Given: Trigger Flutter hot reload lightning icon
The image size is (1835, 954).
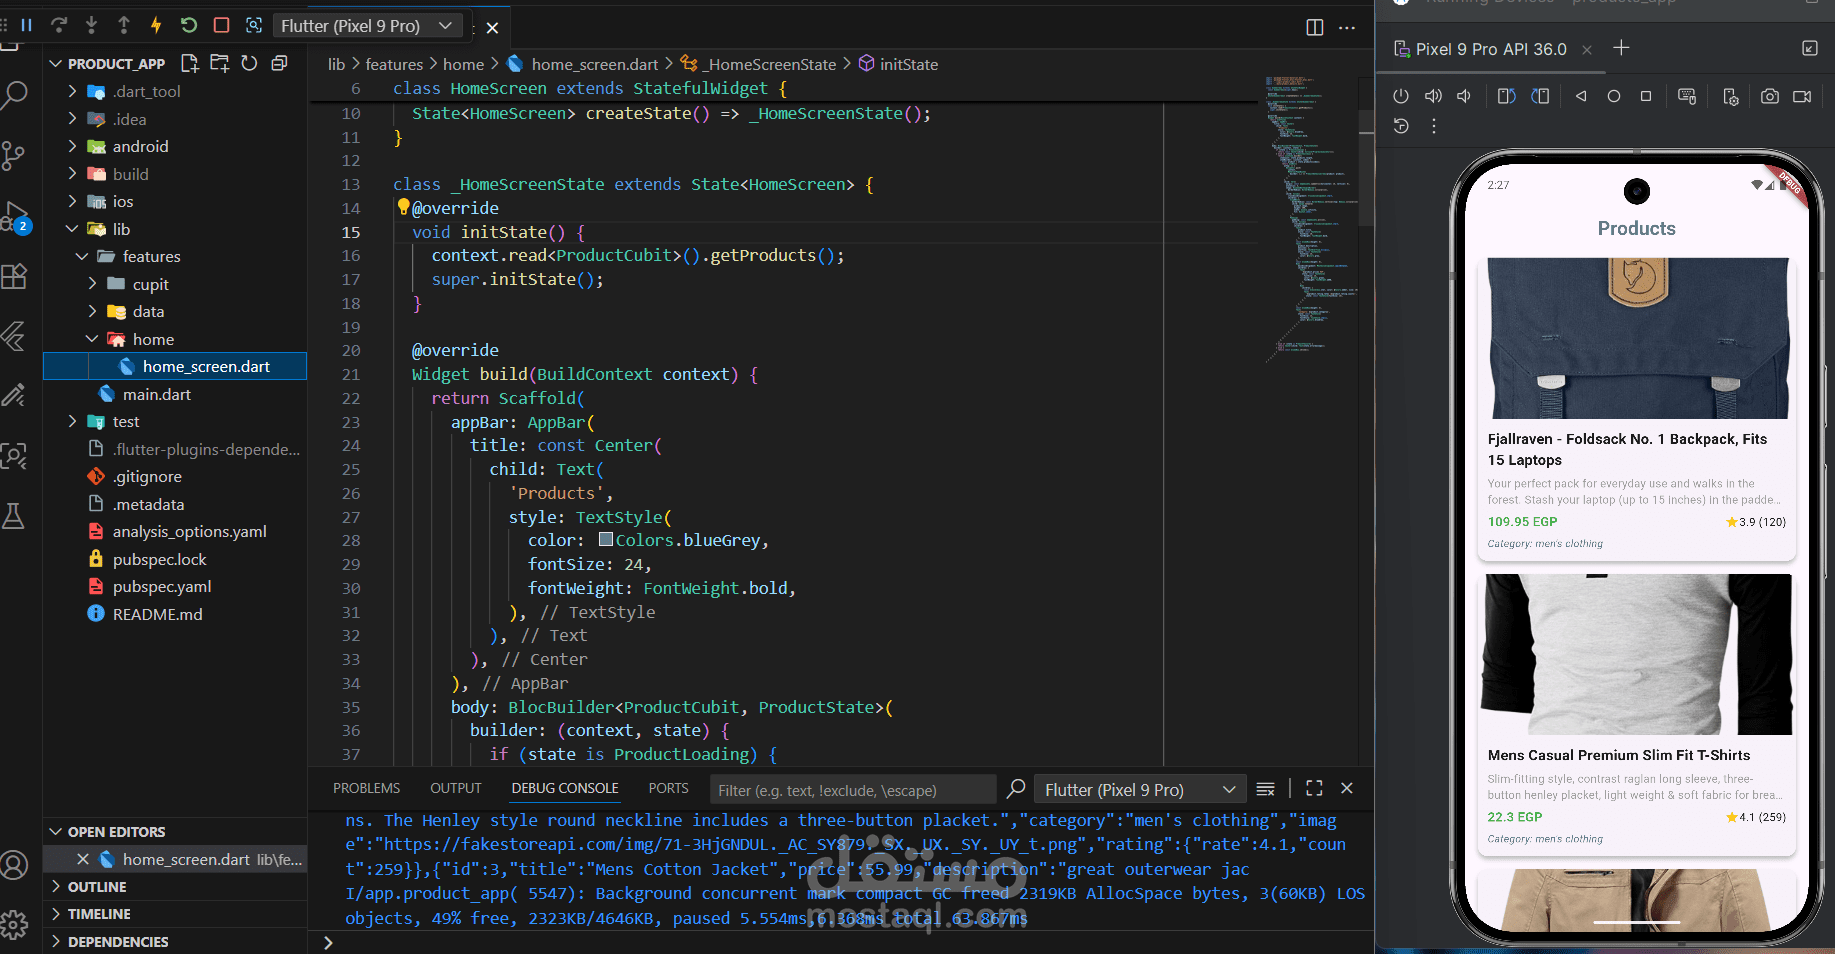Looking at the screenshot, I should [x=156, y=25].
